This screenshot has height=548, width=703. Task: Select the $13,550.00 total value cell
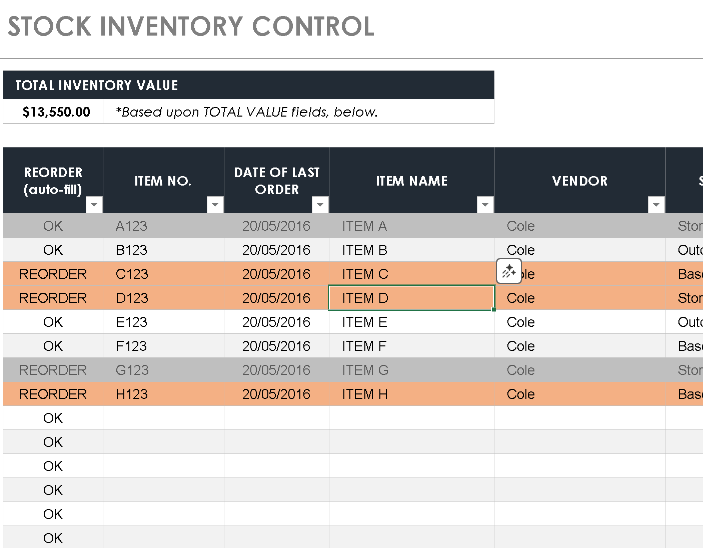click(x=53, y=111)
